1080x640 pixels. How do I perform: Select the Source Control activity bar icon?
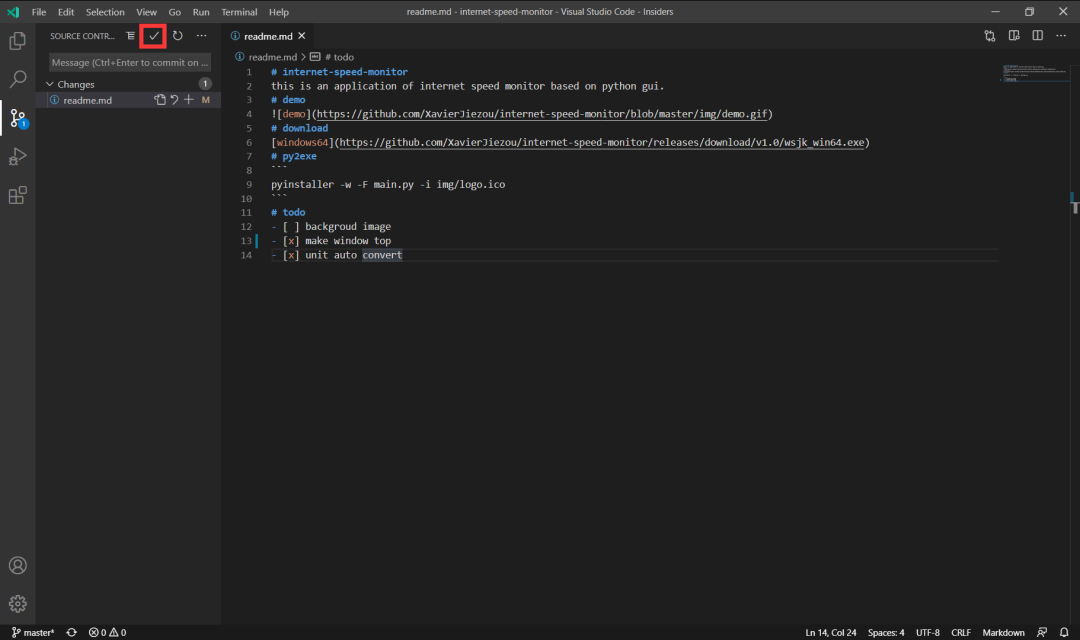pyautogui.click(x=18, y=118)
